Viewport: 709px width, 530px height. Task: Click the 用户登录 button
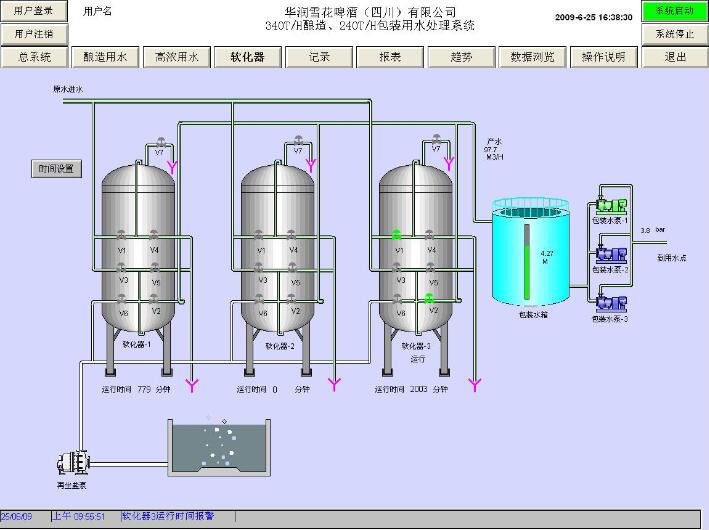pyautogui.click(x=34, y=11)
